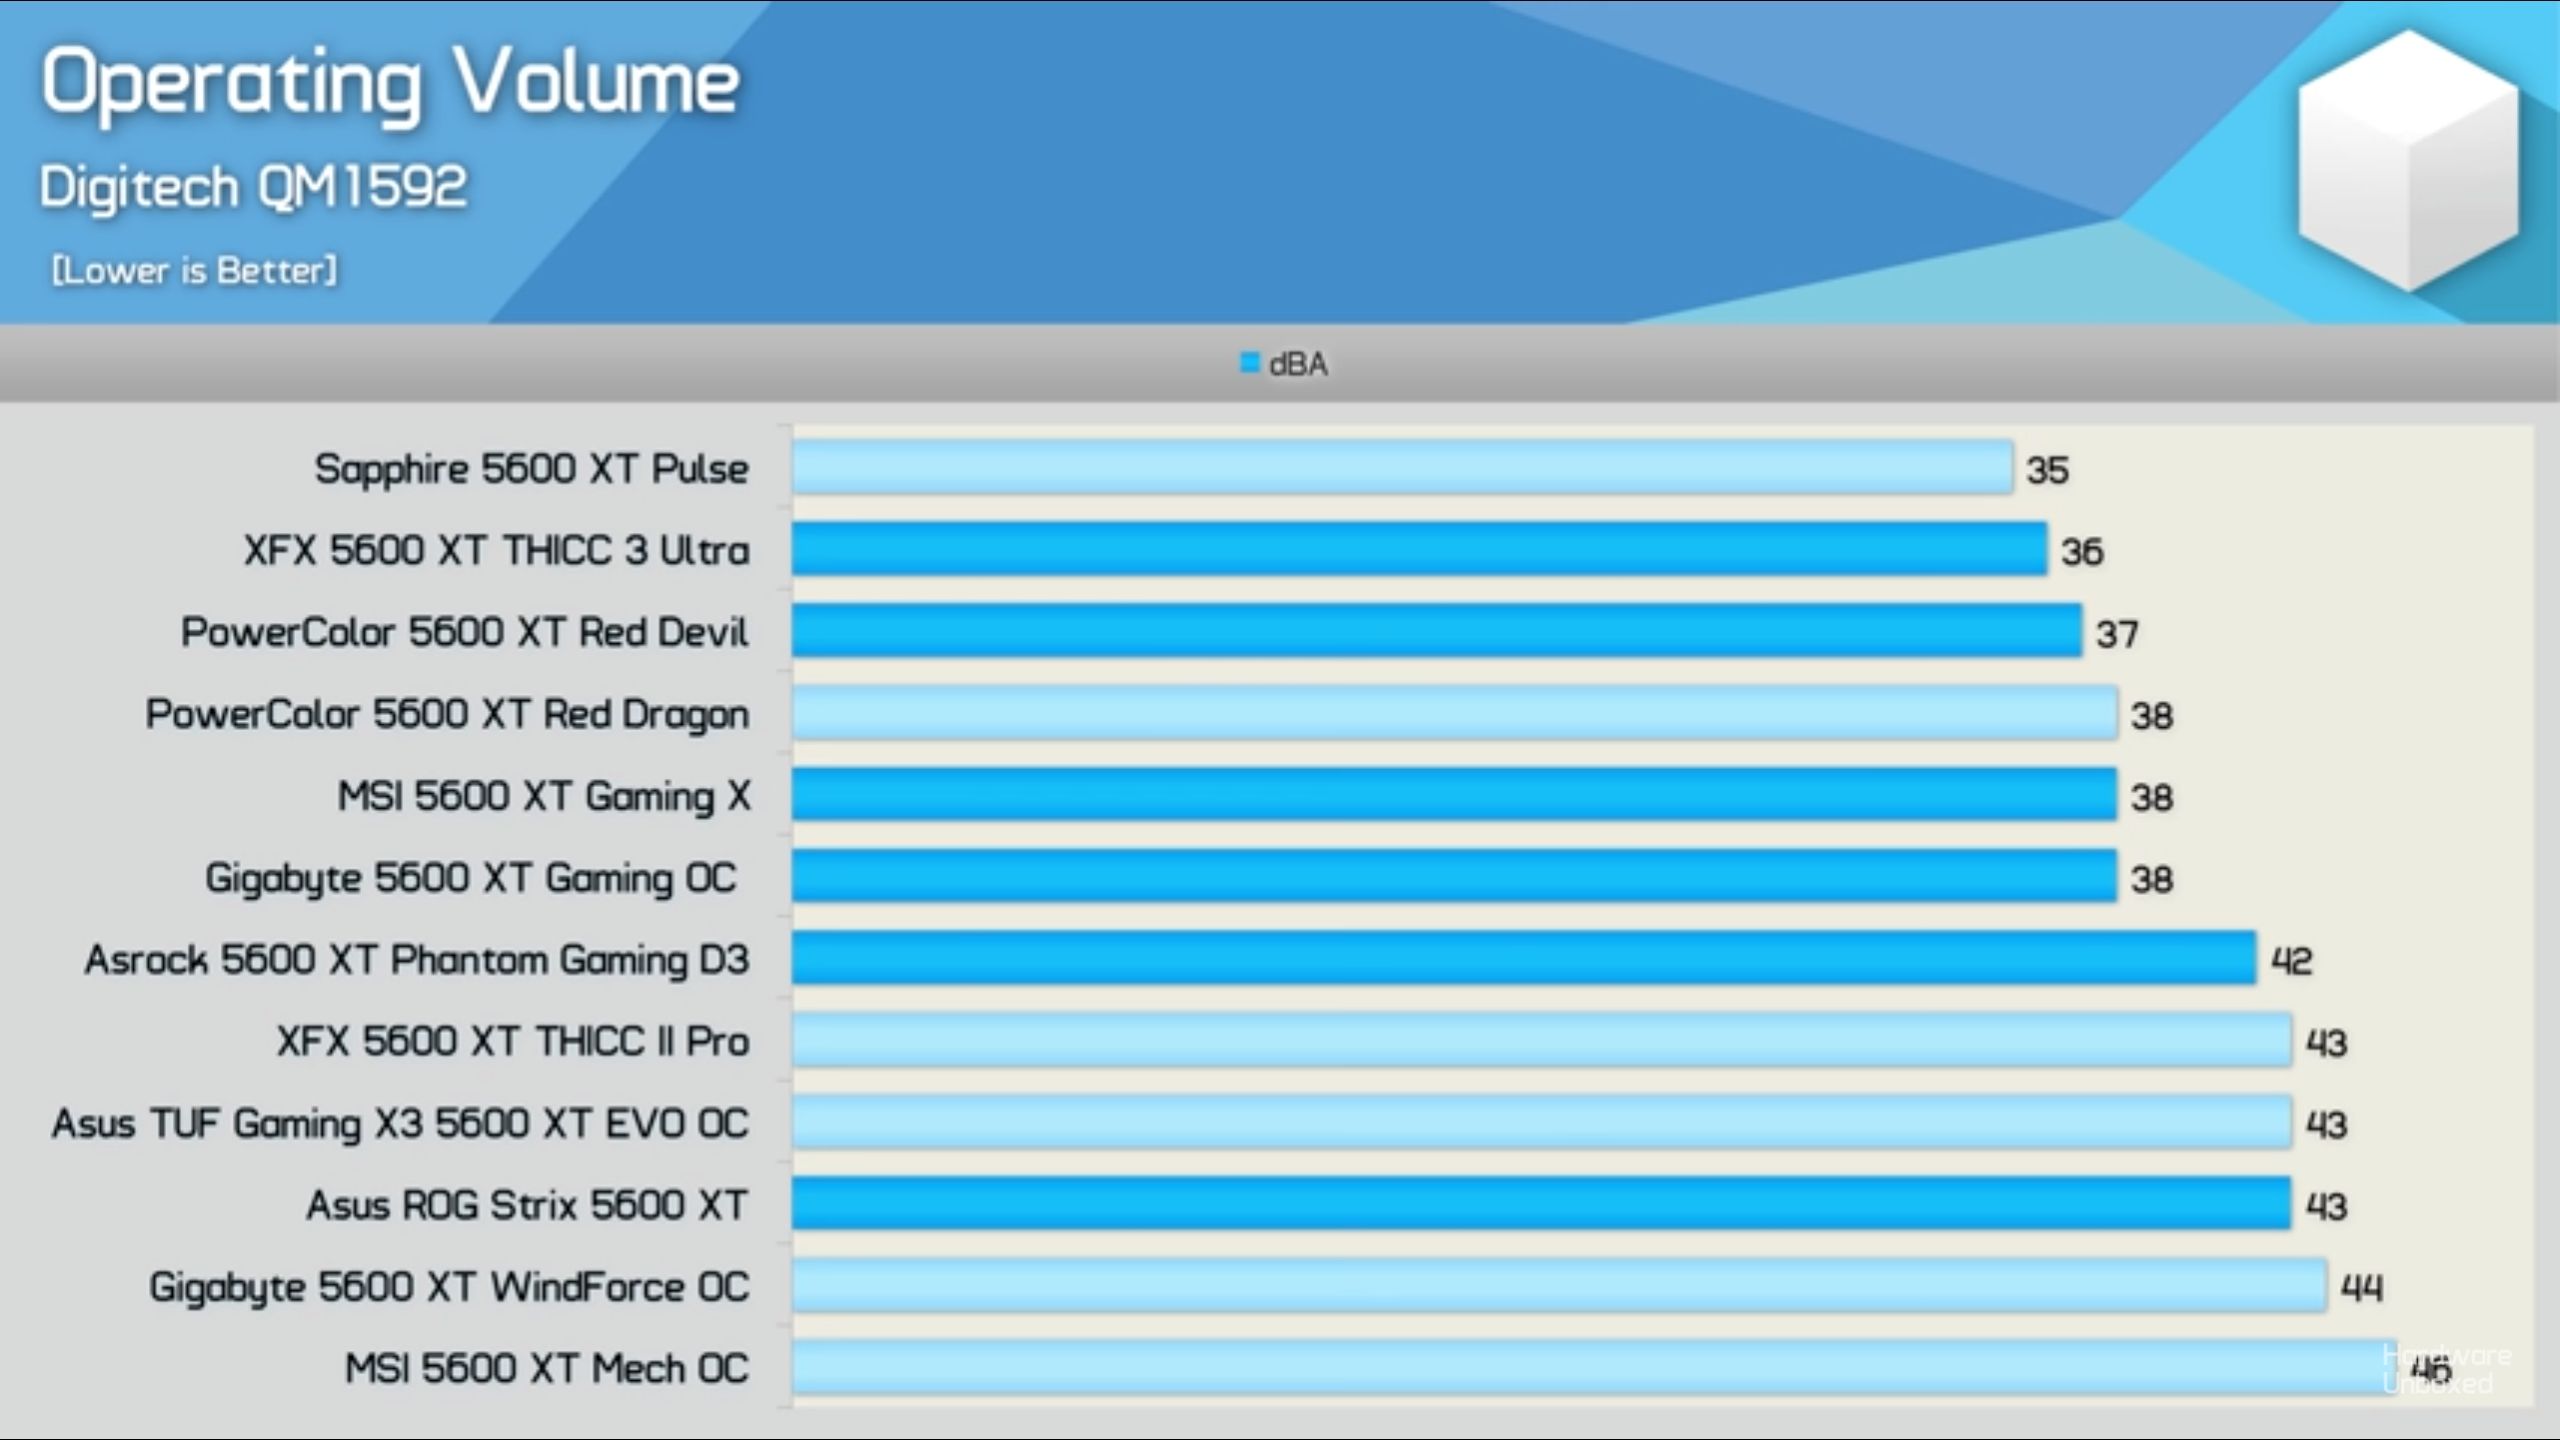Select the XFX THICC 3 Ultra bar
2560x1440 pixels.
1418,550
